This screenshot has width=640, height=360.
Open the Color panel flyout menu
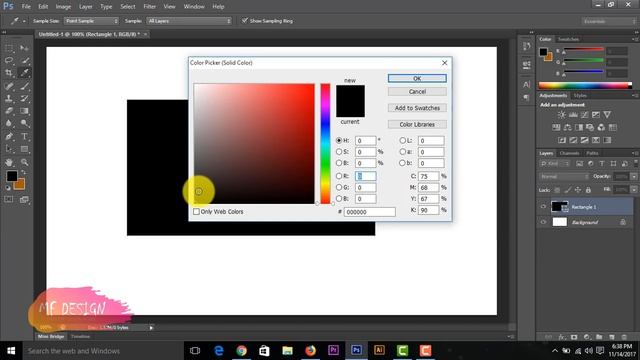coord(635,39)
